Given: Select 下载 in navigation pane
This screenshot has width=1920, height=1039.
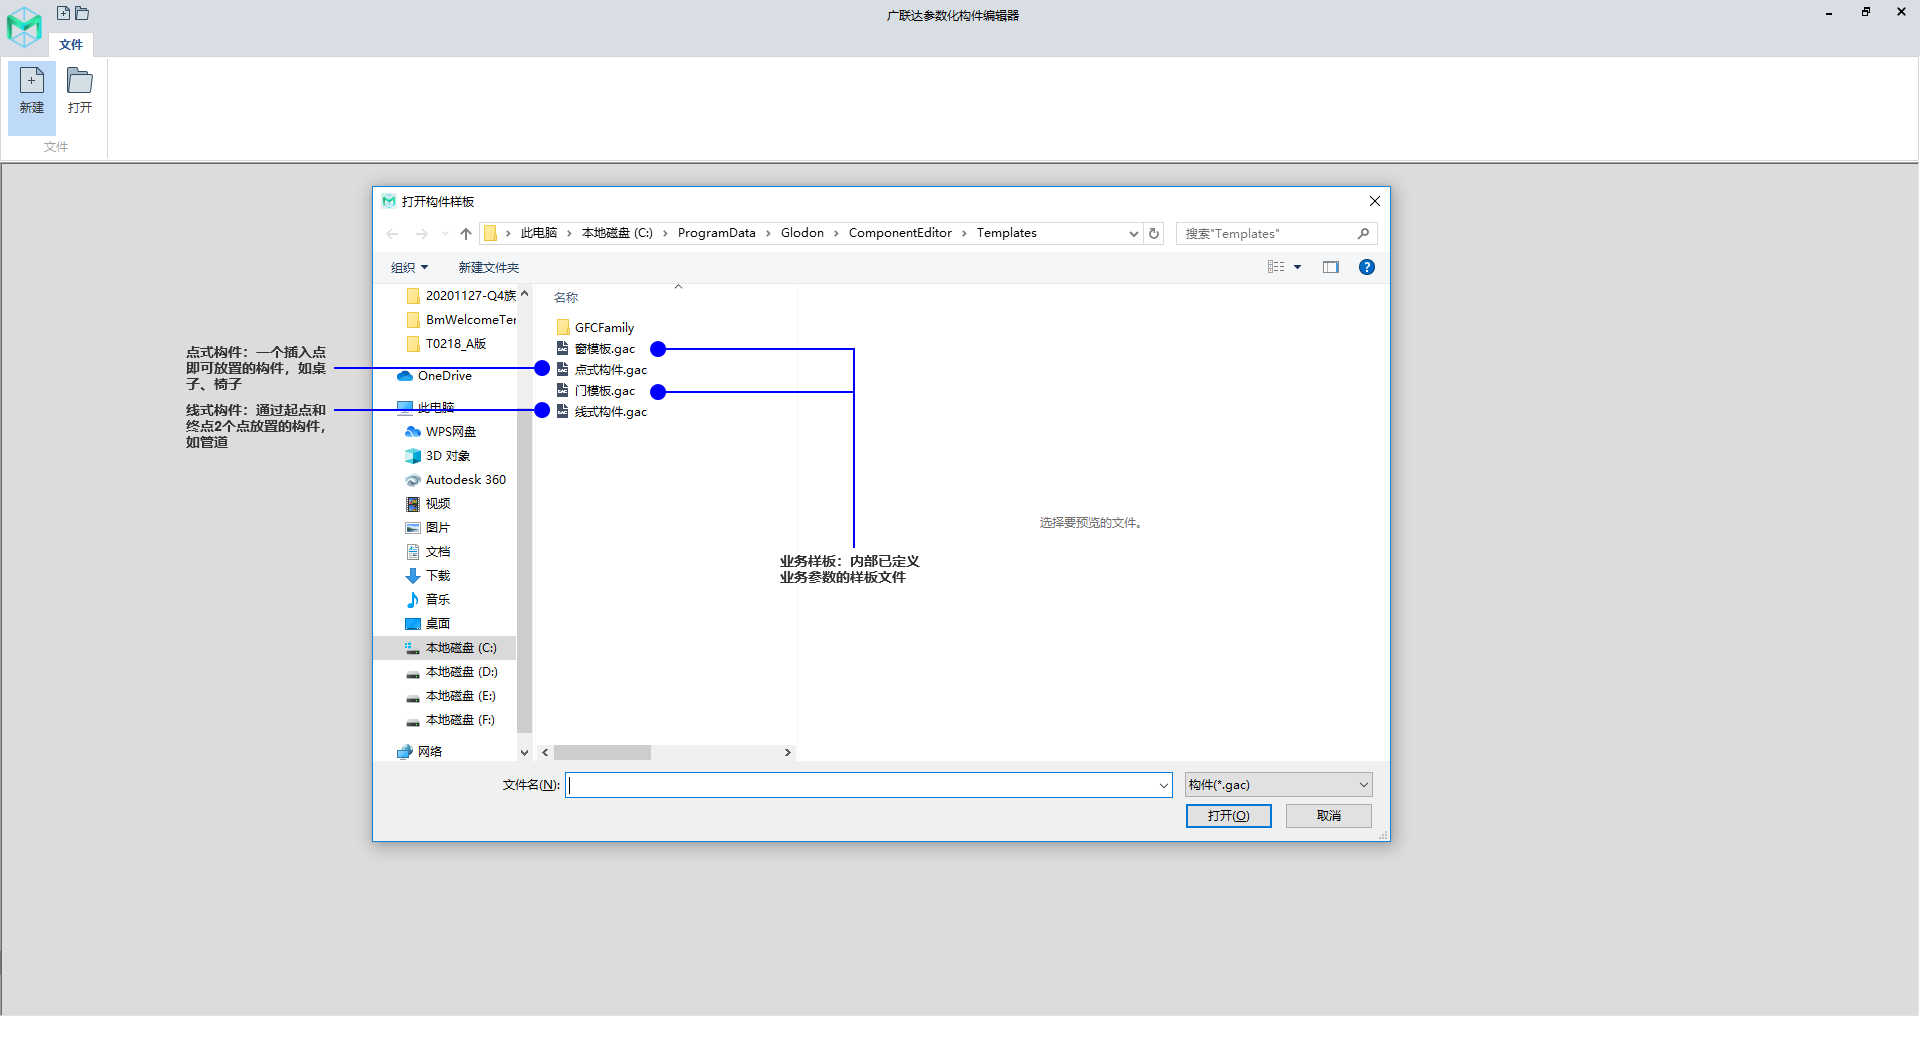Looking at the screenshot, I should 428,576.
